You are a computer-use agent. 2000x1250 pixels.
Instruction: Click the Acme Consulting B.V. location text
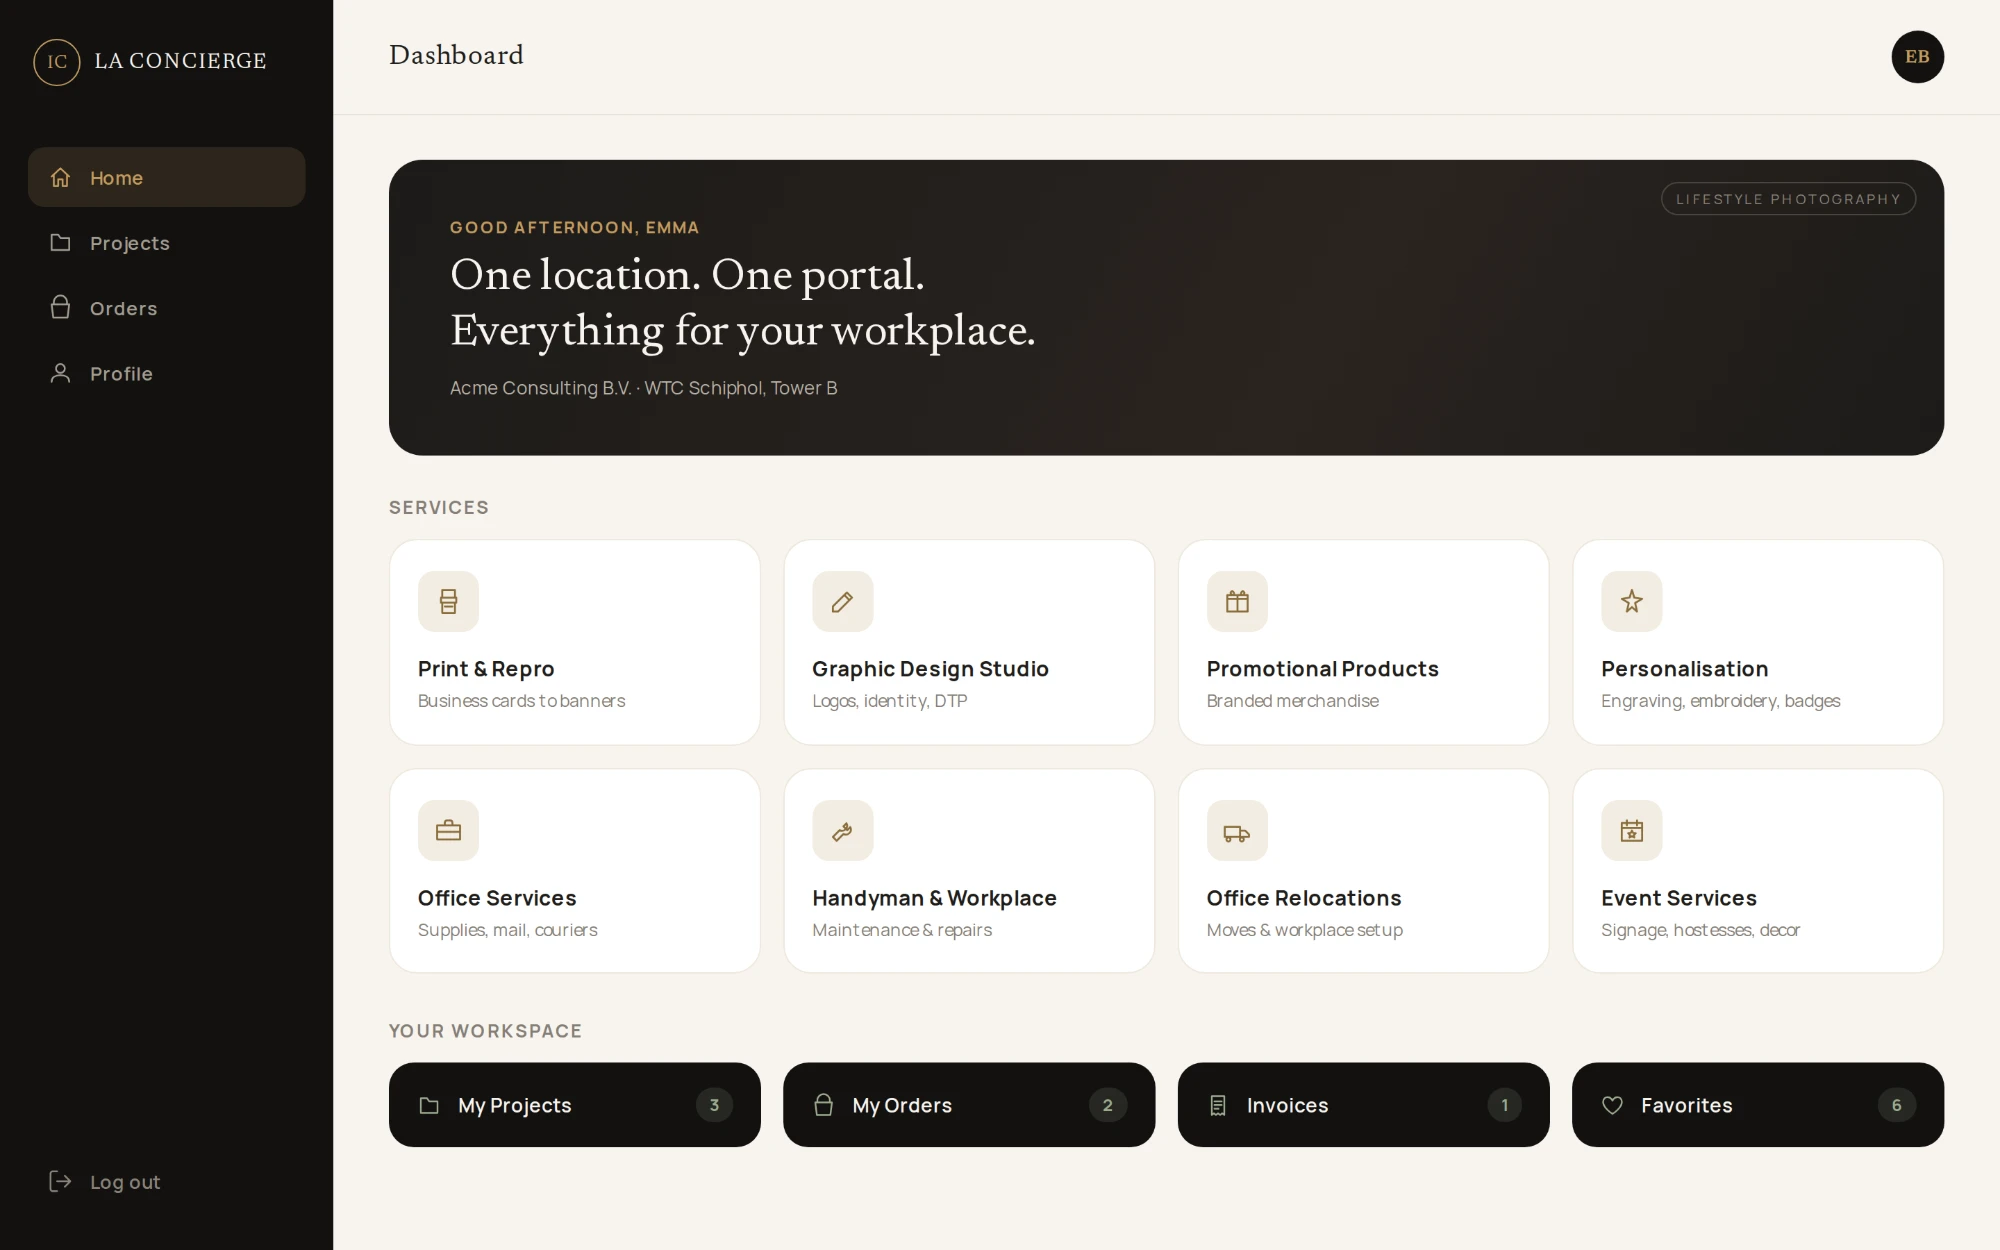pos(643,388)
